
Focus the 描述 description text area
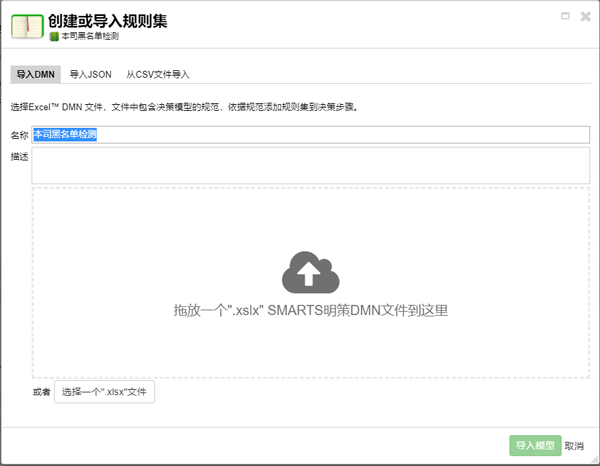pos(310,165)
